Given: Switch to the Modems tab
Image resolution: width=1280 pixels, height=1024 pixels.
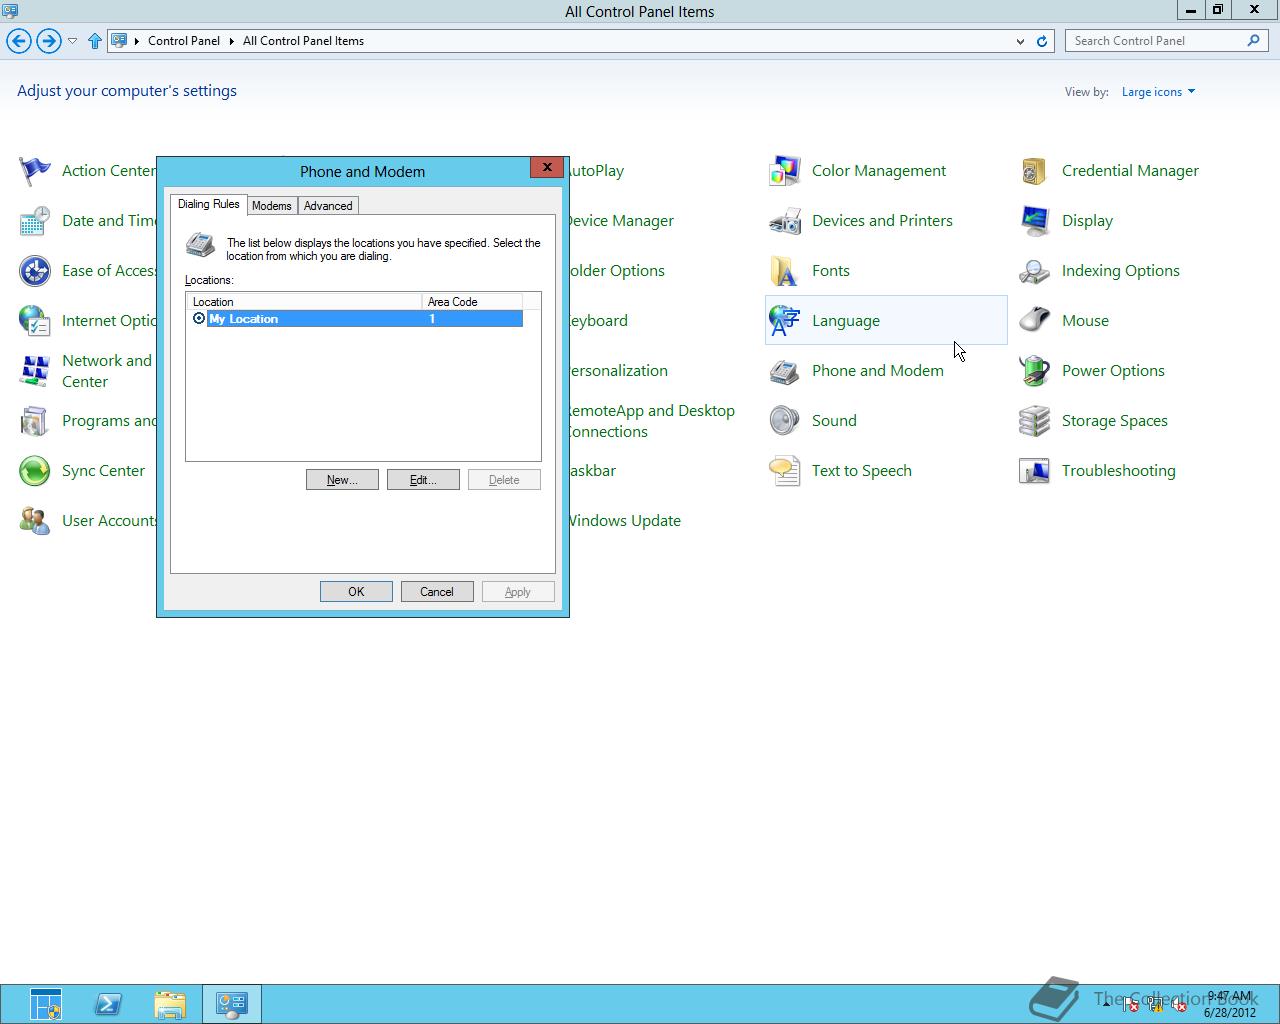Looking at the screenshot, I should click(272, 206).
